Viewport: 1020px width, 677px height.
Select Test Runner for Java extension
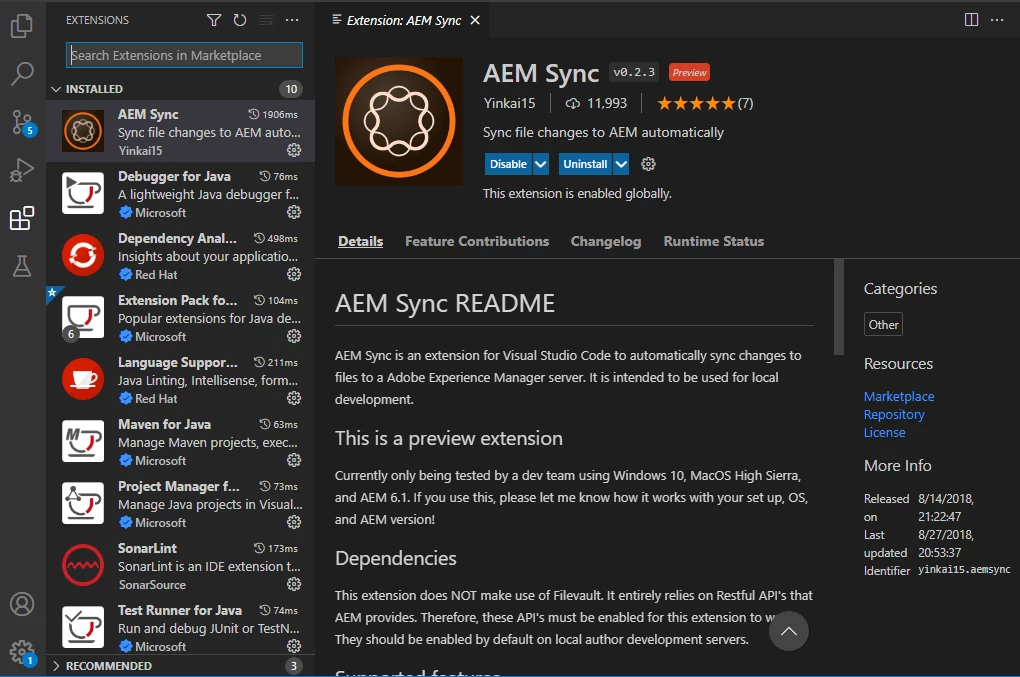pos(180,627)
